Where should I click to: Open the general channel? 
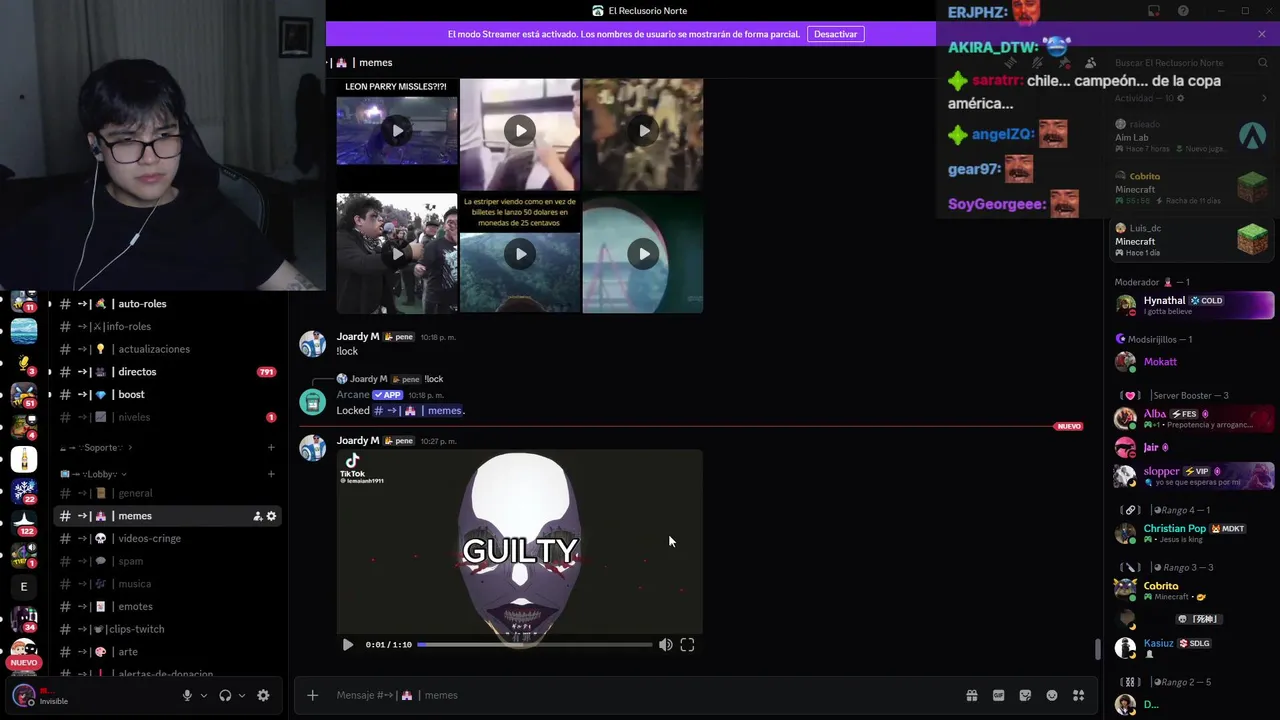tap(167, 493)
